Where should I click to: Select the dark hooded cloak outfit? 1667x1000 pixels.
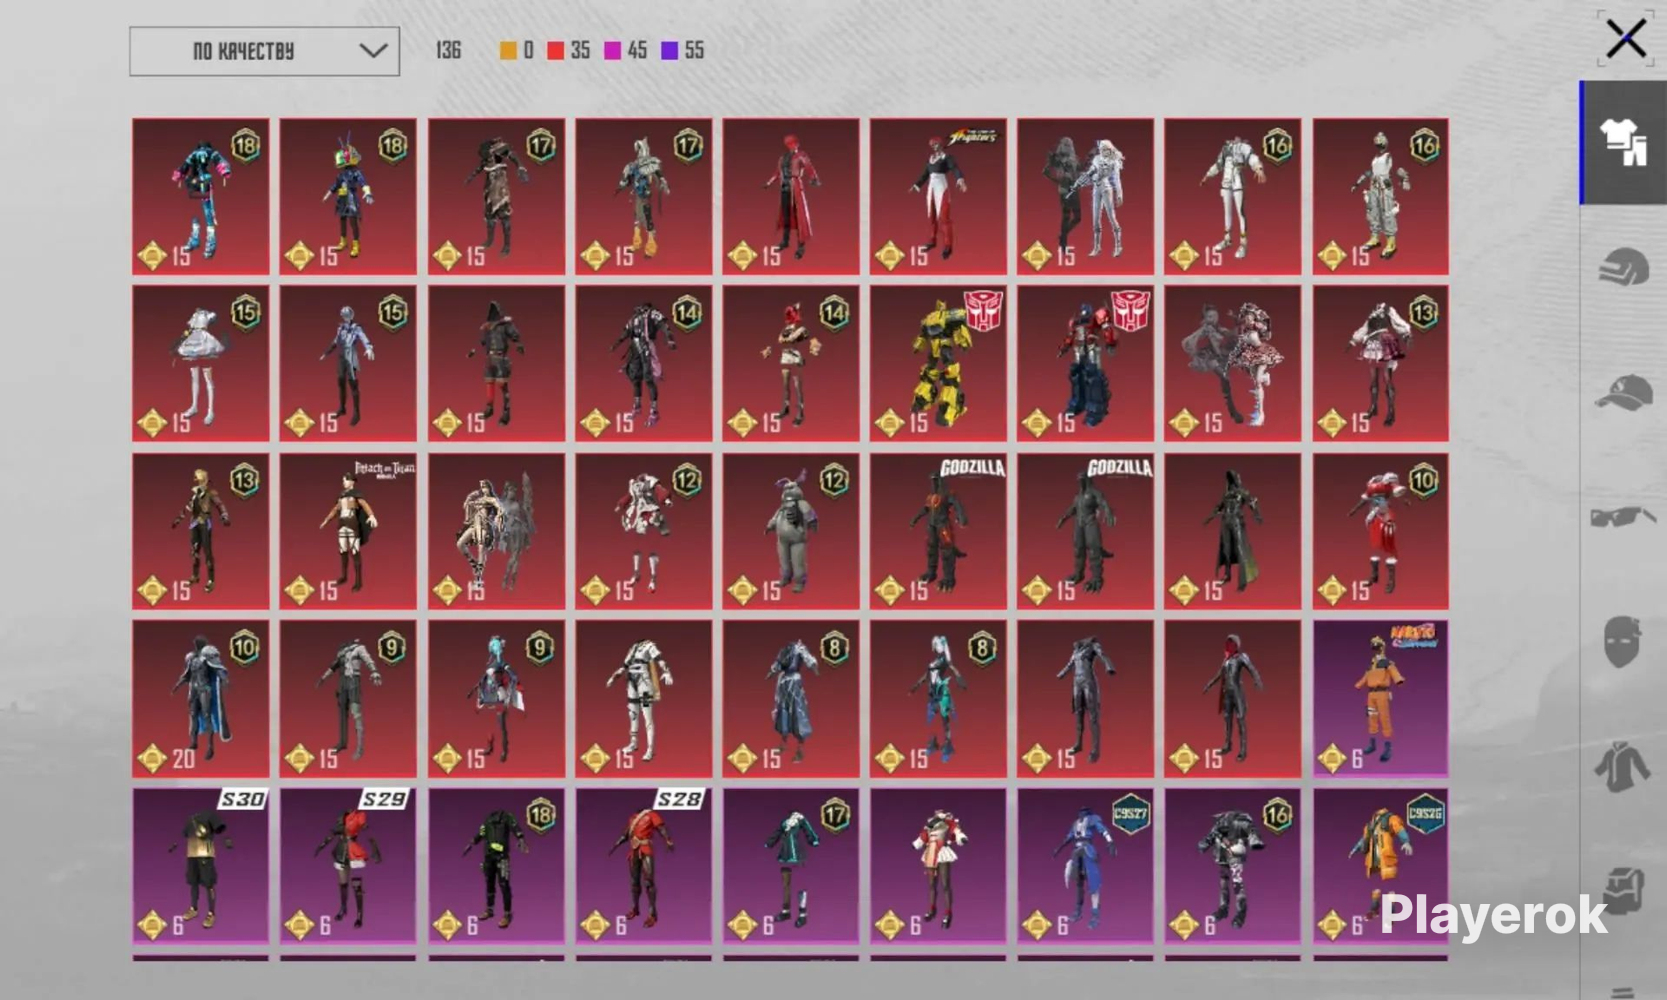pos(1233,531)
